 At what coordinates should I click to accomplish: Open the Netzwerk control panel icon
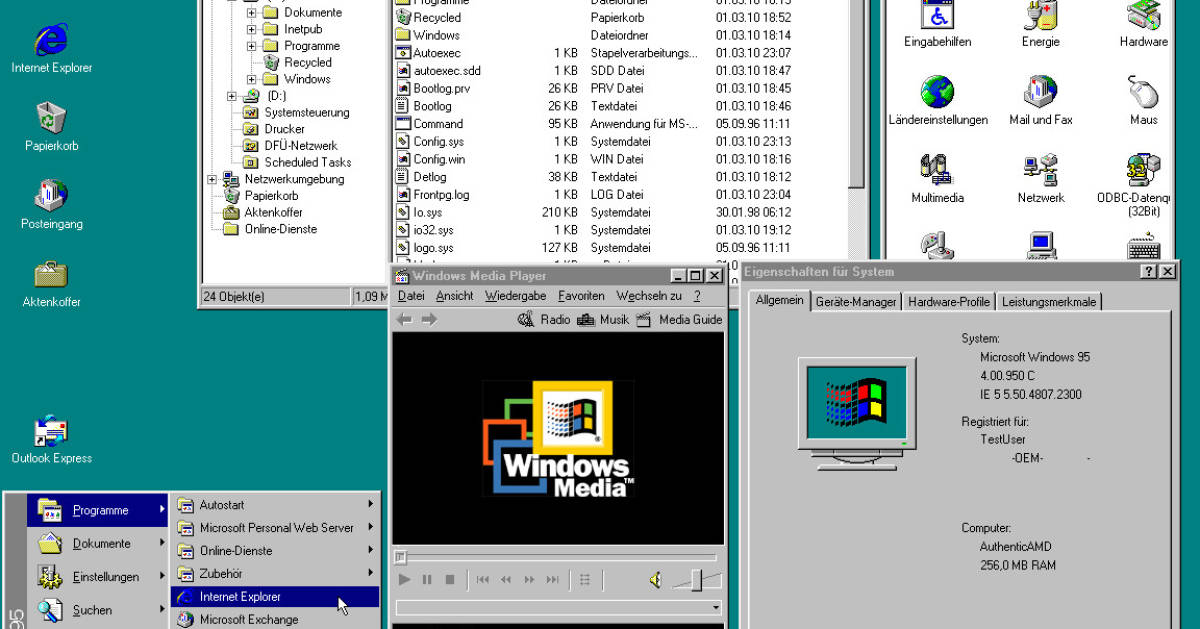click(x=1040, y=170)
